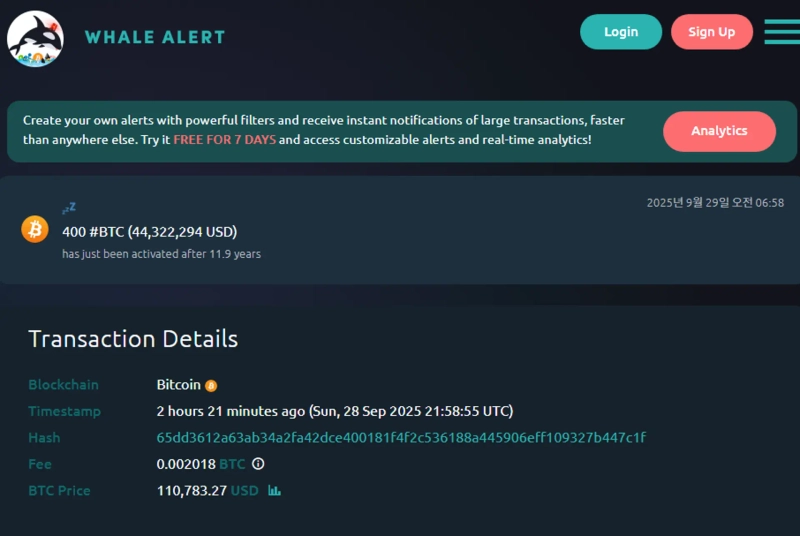Click the Whale Alert orca logo
Image resolution: width=800 pixels, height=536 pixels.
pyautogui.click(x=35, y=38)
